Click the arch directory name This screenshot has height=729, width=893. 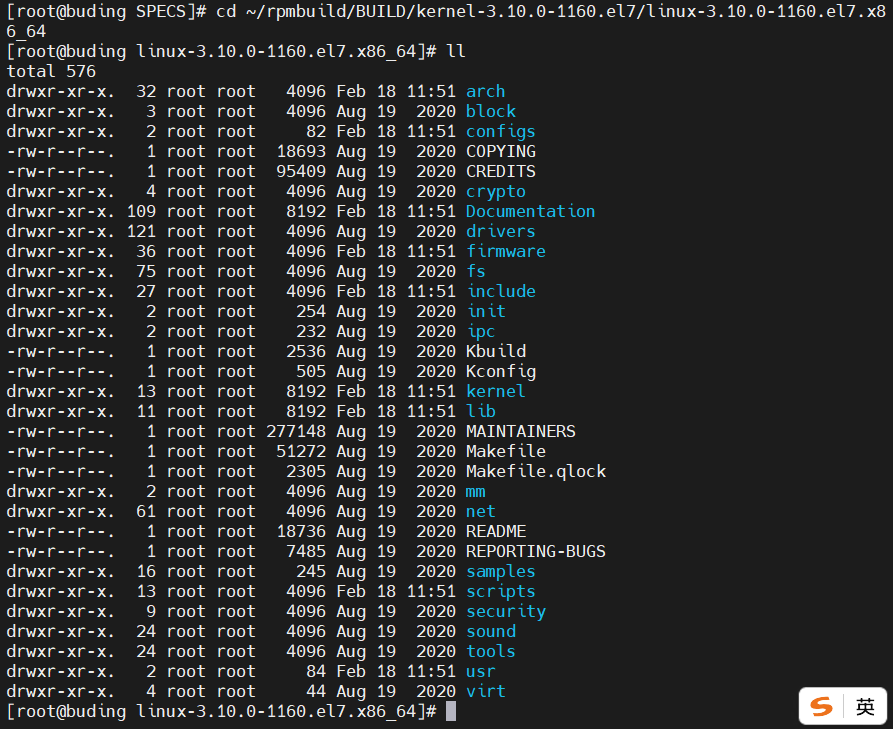[x=485, y=91]
